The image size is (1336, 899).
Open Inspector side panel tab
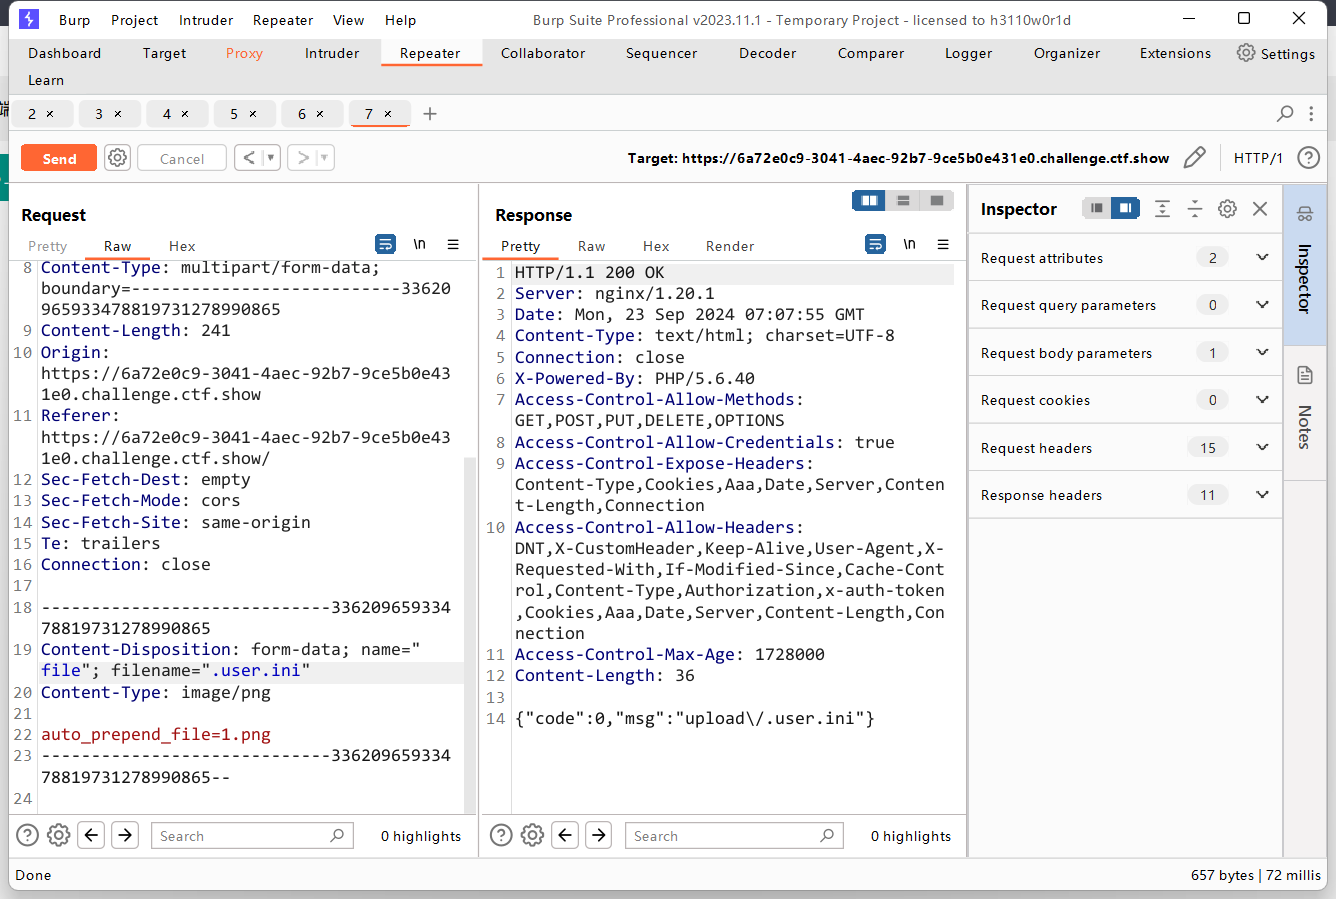(x=1304, y=264)
